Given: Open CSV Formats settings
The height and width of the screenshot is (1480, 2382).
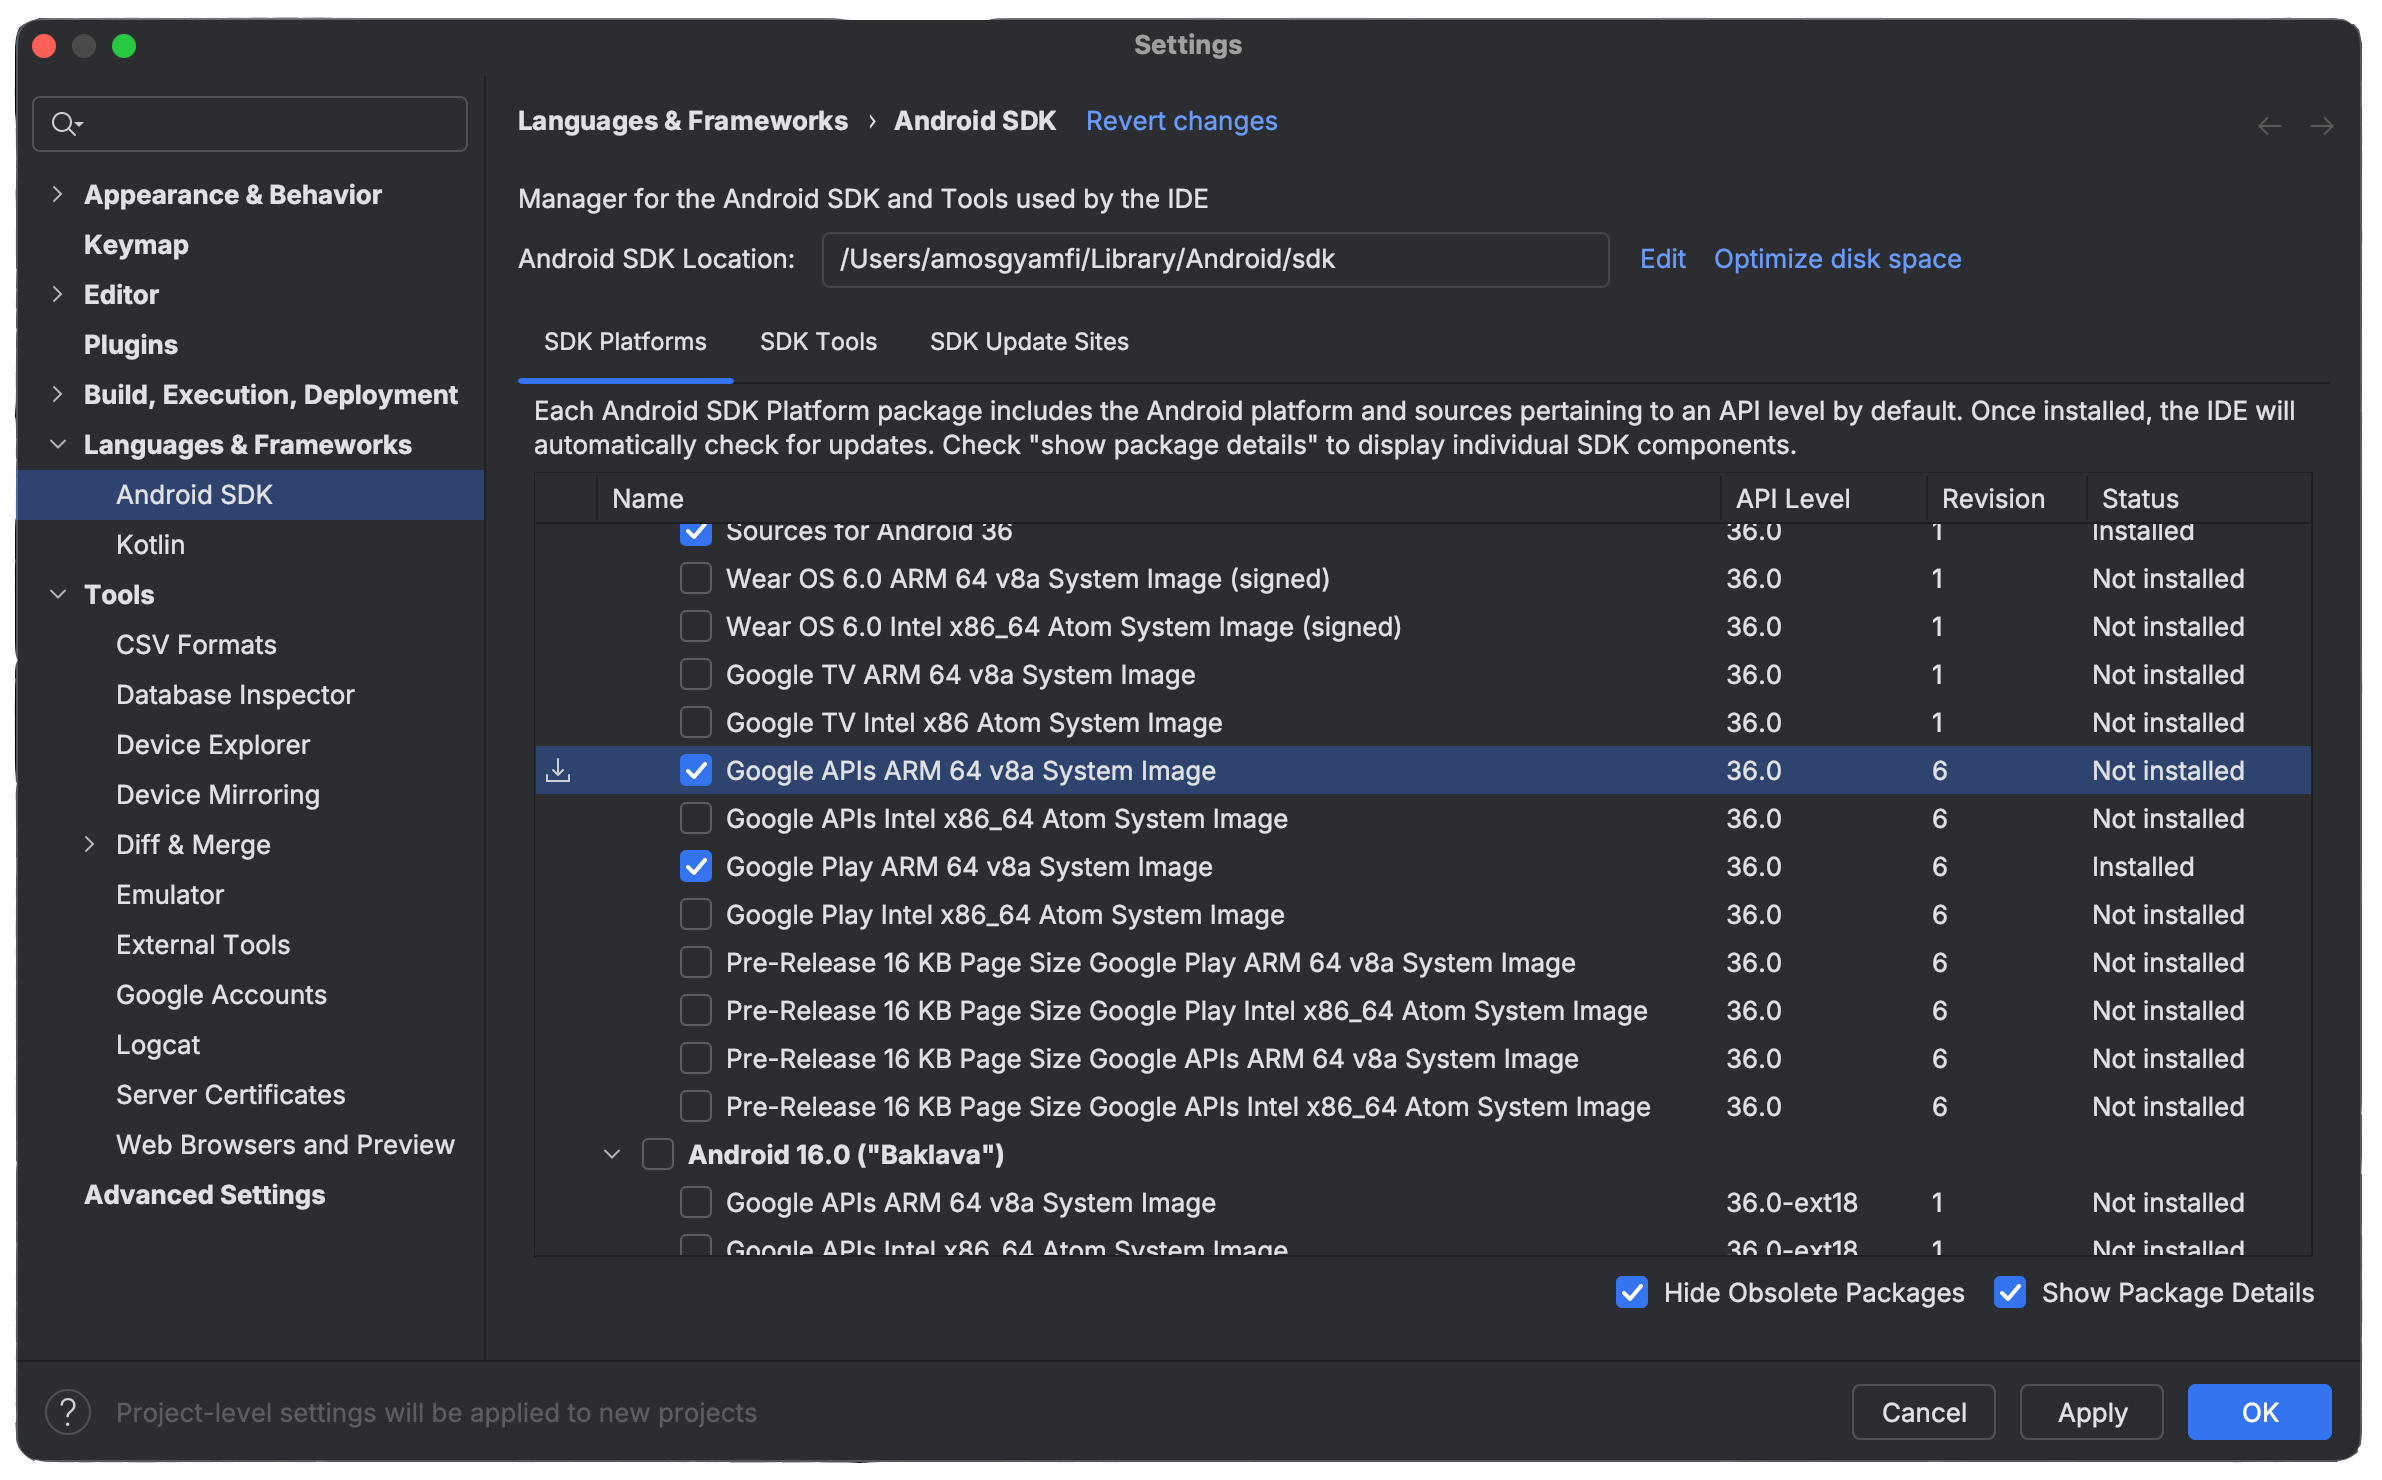Looking at the screenshot, I should pyautogui.click(x=196, y=645).
